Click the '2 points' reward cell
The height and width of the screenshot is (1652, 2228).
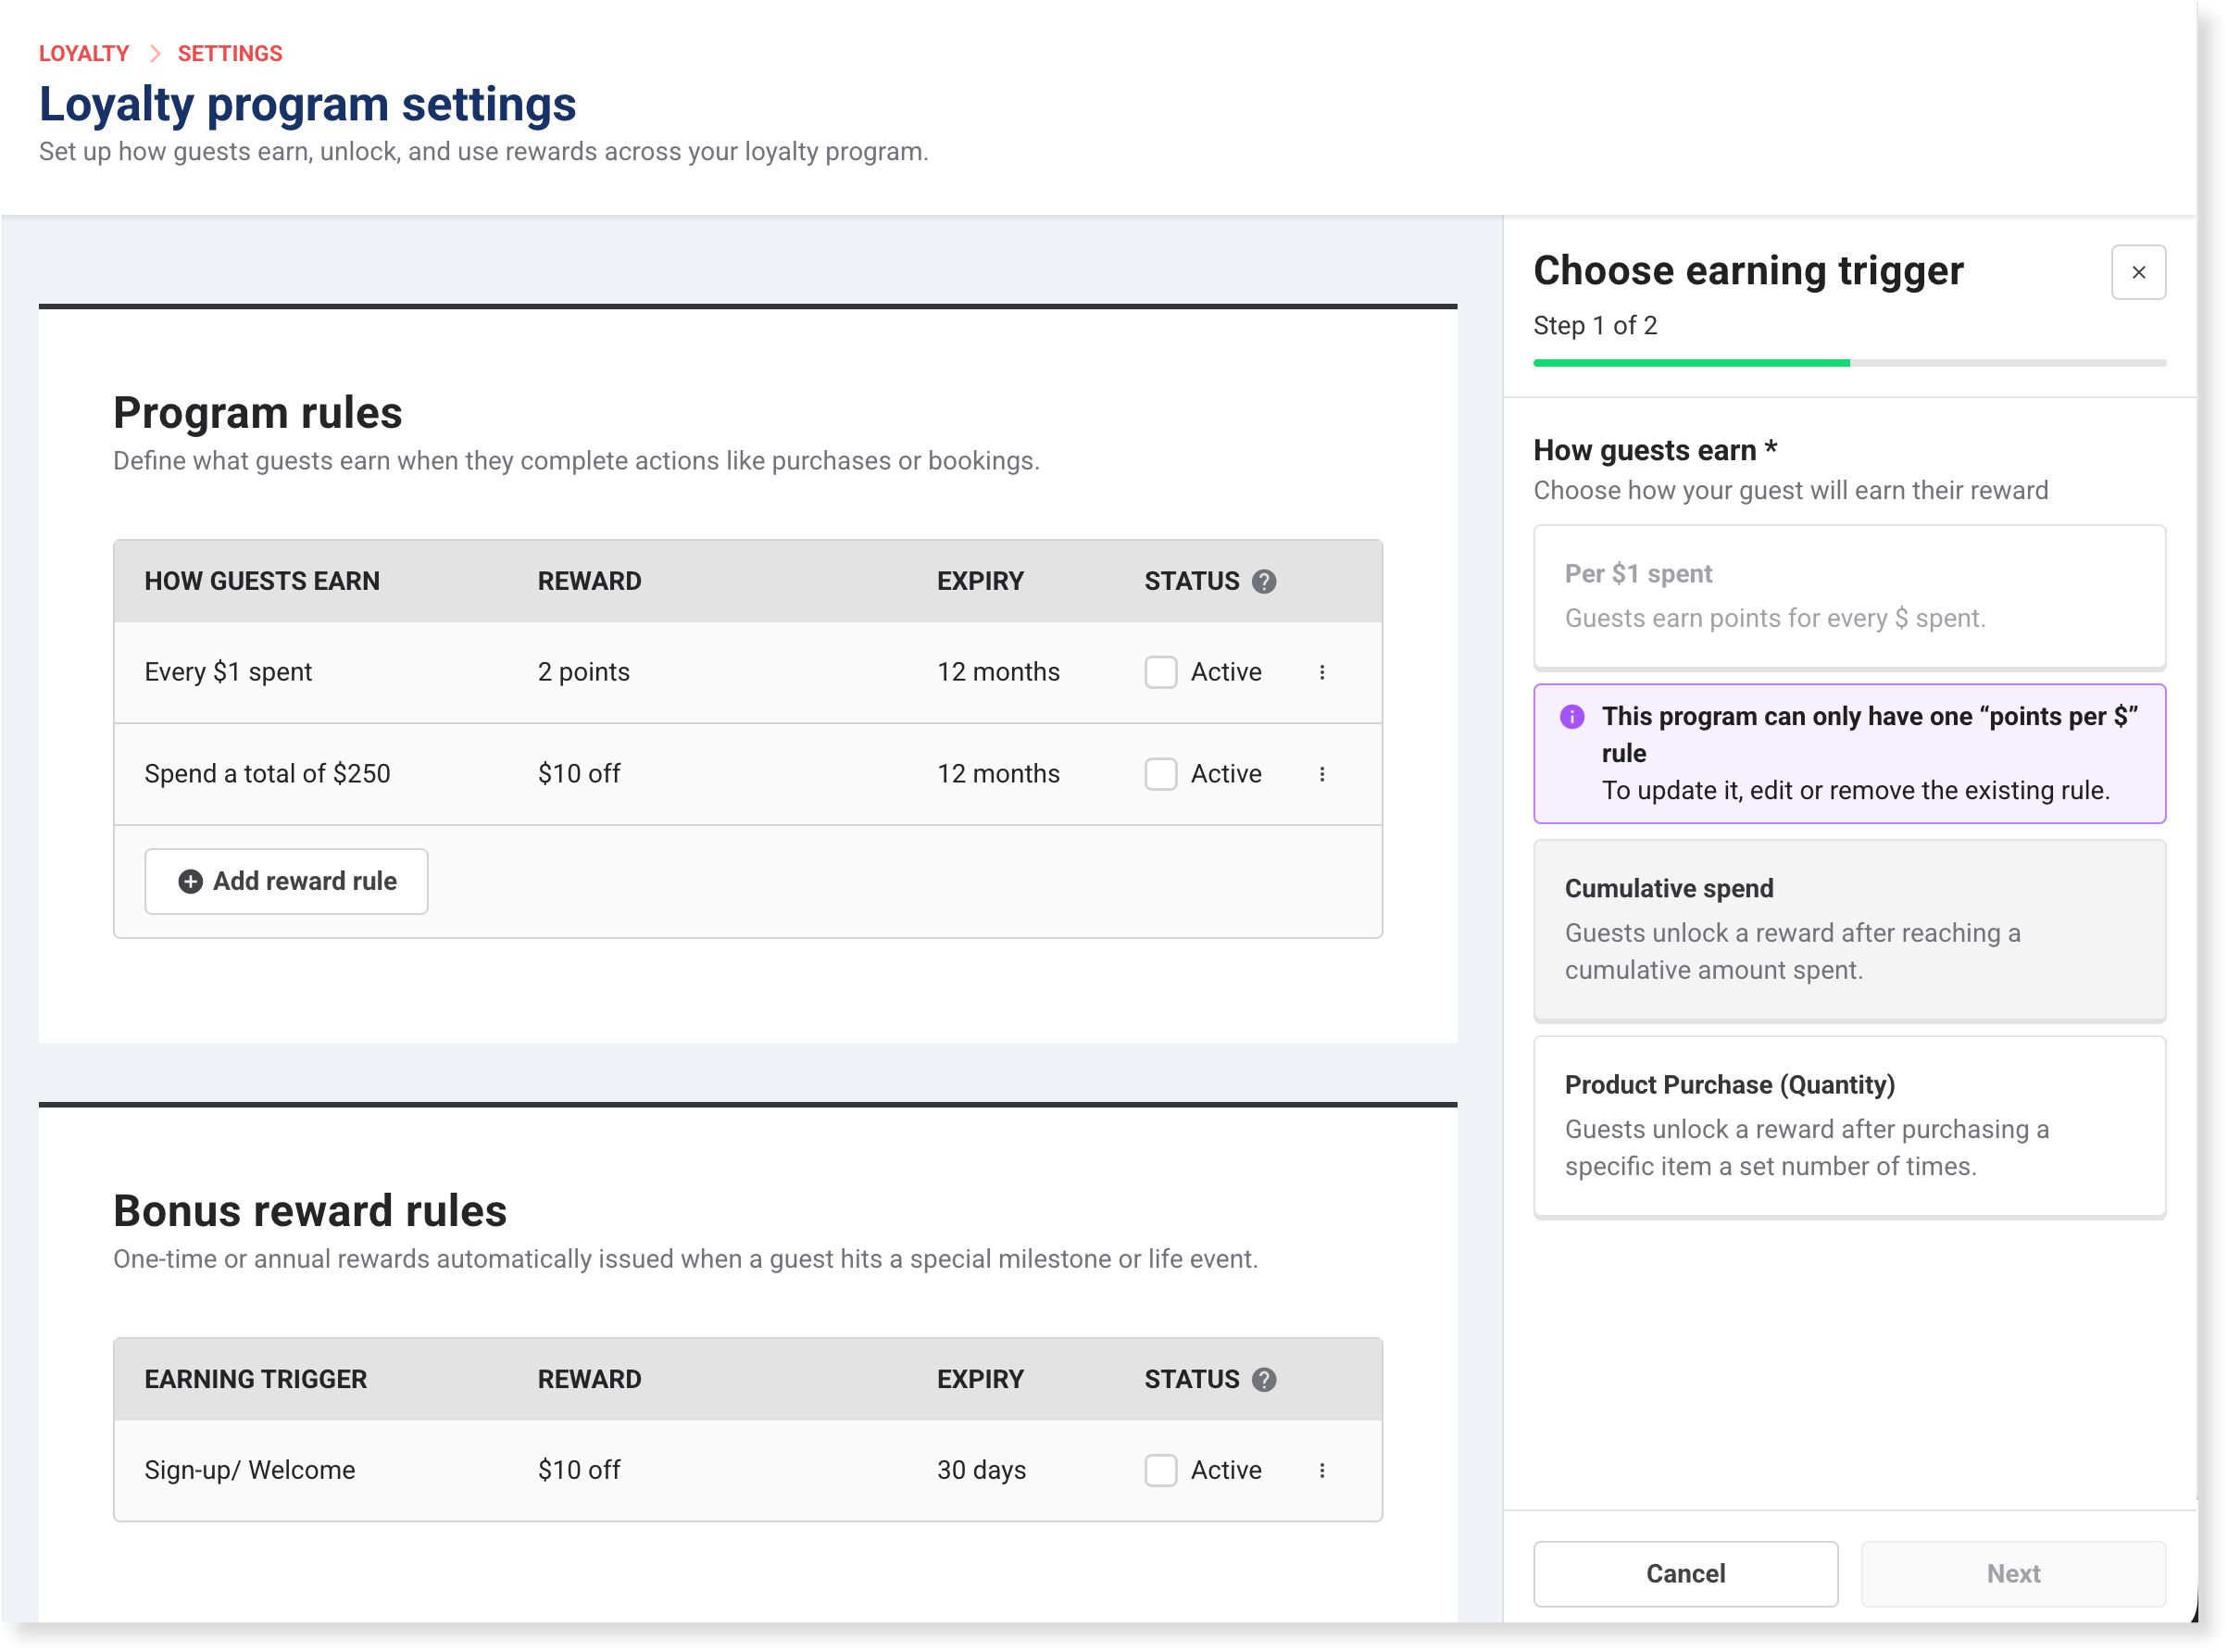click(584, 672)
